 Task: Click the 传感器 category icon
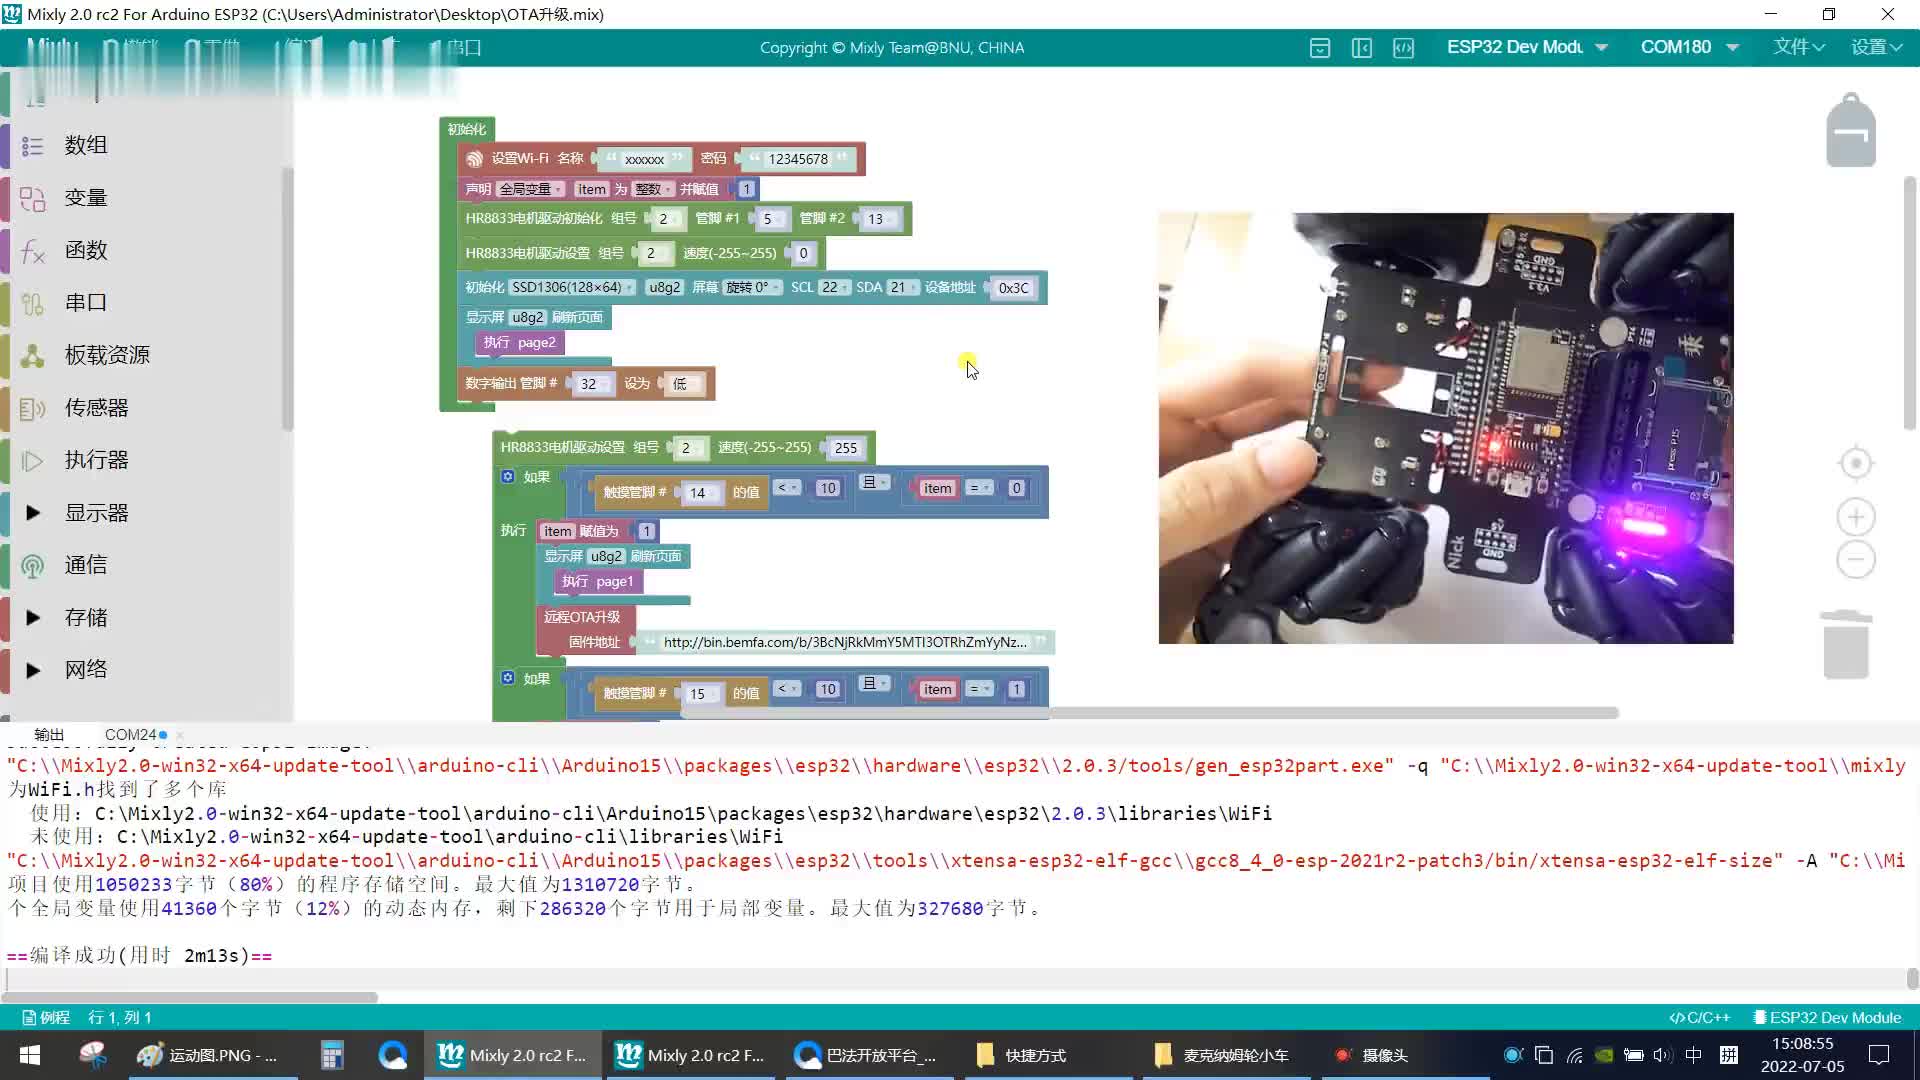tap(32, 408)
